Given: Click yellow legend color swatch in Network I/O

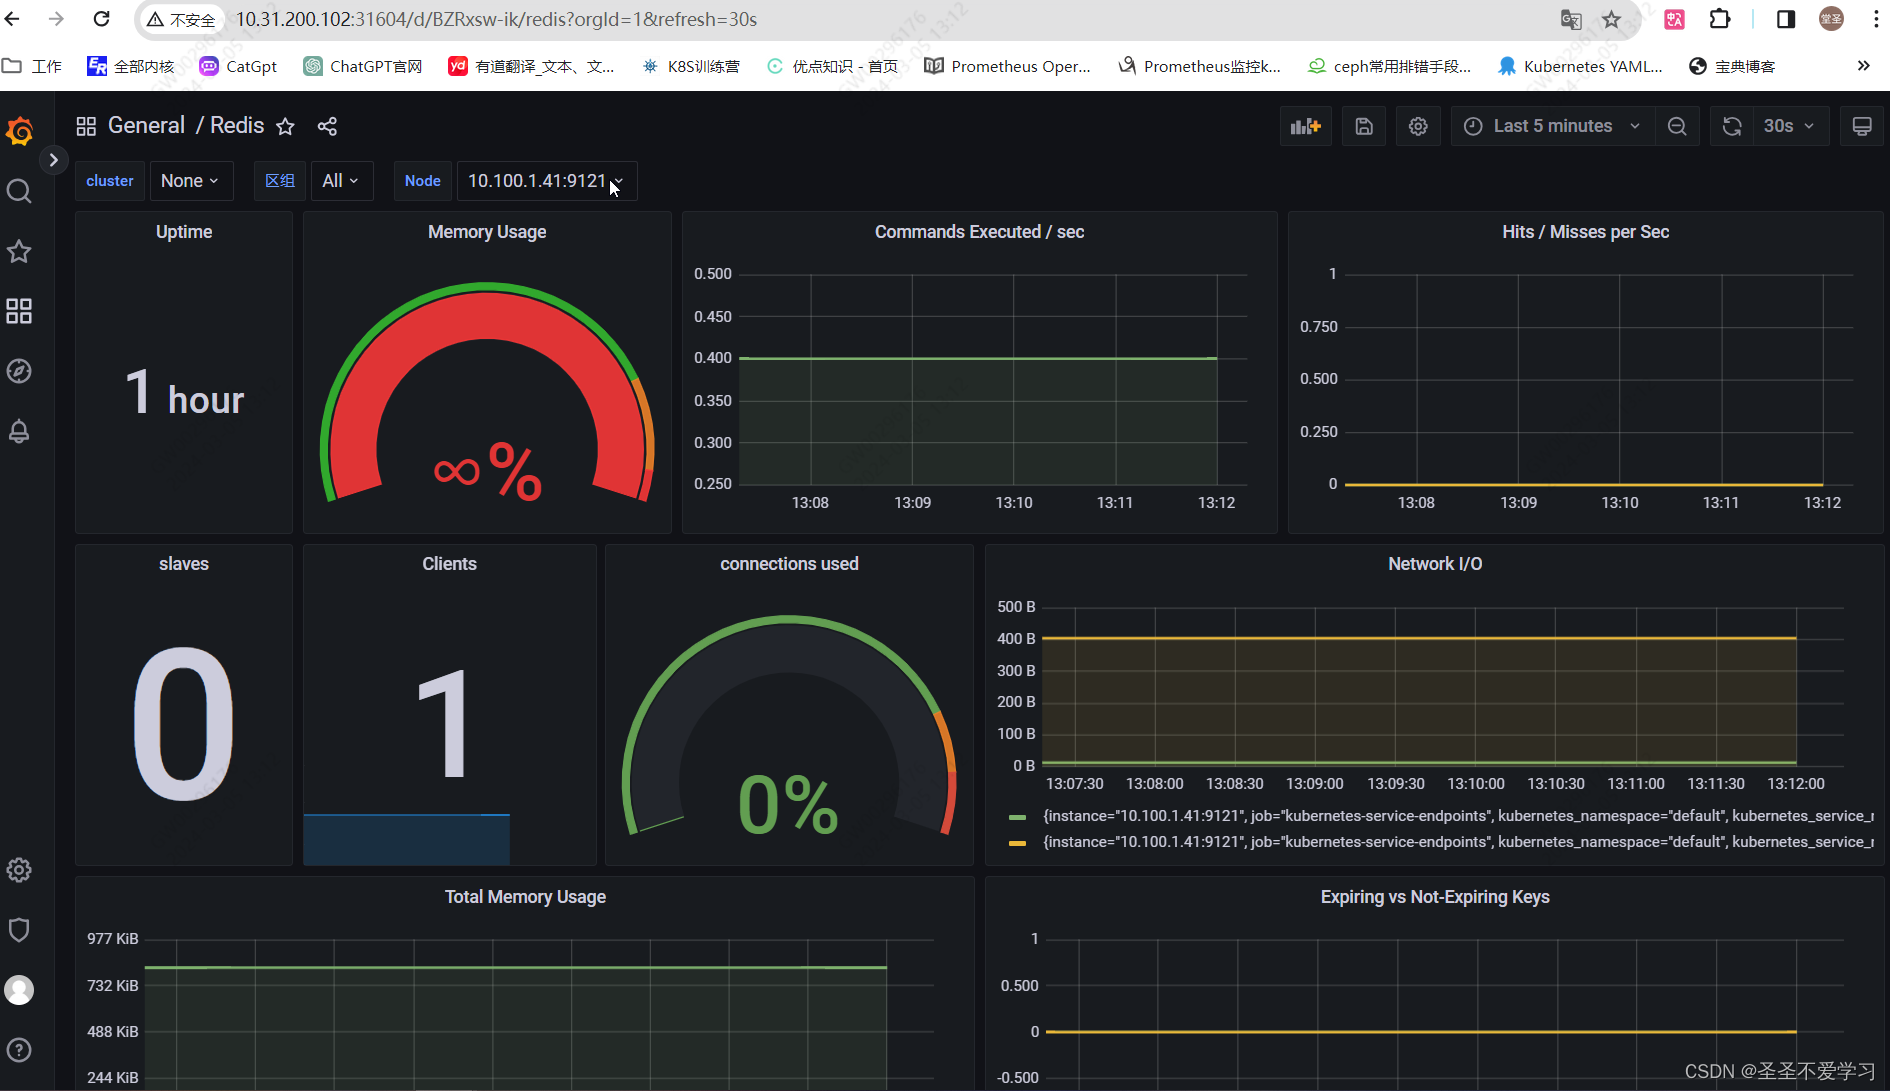Looking at the screenshot, I should [x=1018, y=843].
